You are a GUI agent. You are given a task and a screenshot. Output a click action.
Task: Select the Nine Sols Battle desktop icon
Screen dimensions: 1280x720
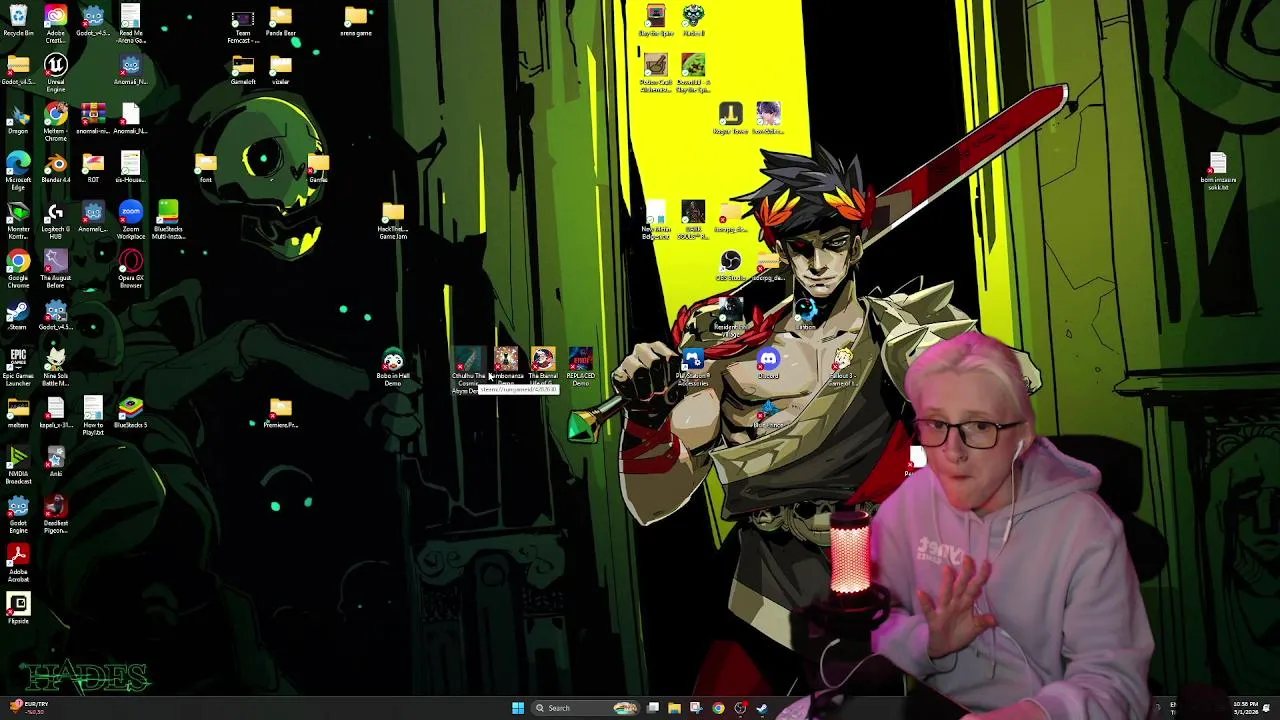56,367
